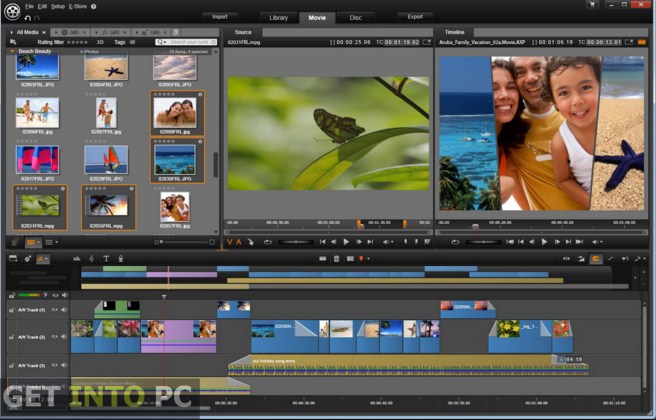Open the marker dropdown arrow
Screen dimensions: 656x420
pyautogui.click(x=369, y=259)
